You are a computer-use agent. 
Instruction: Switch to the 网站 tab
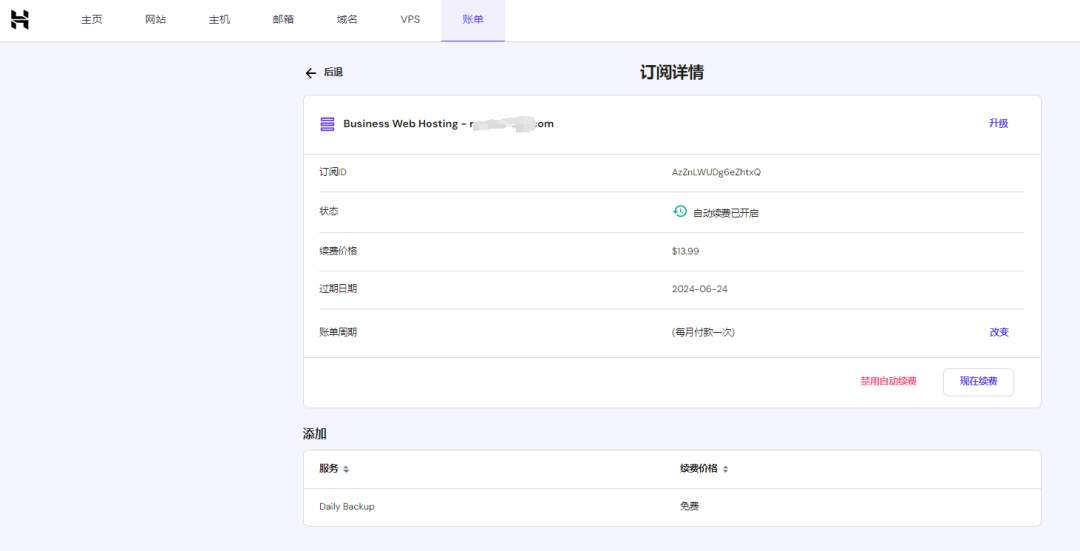point(155,20)
